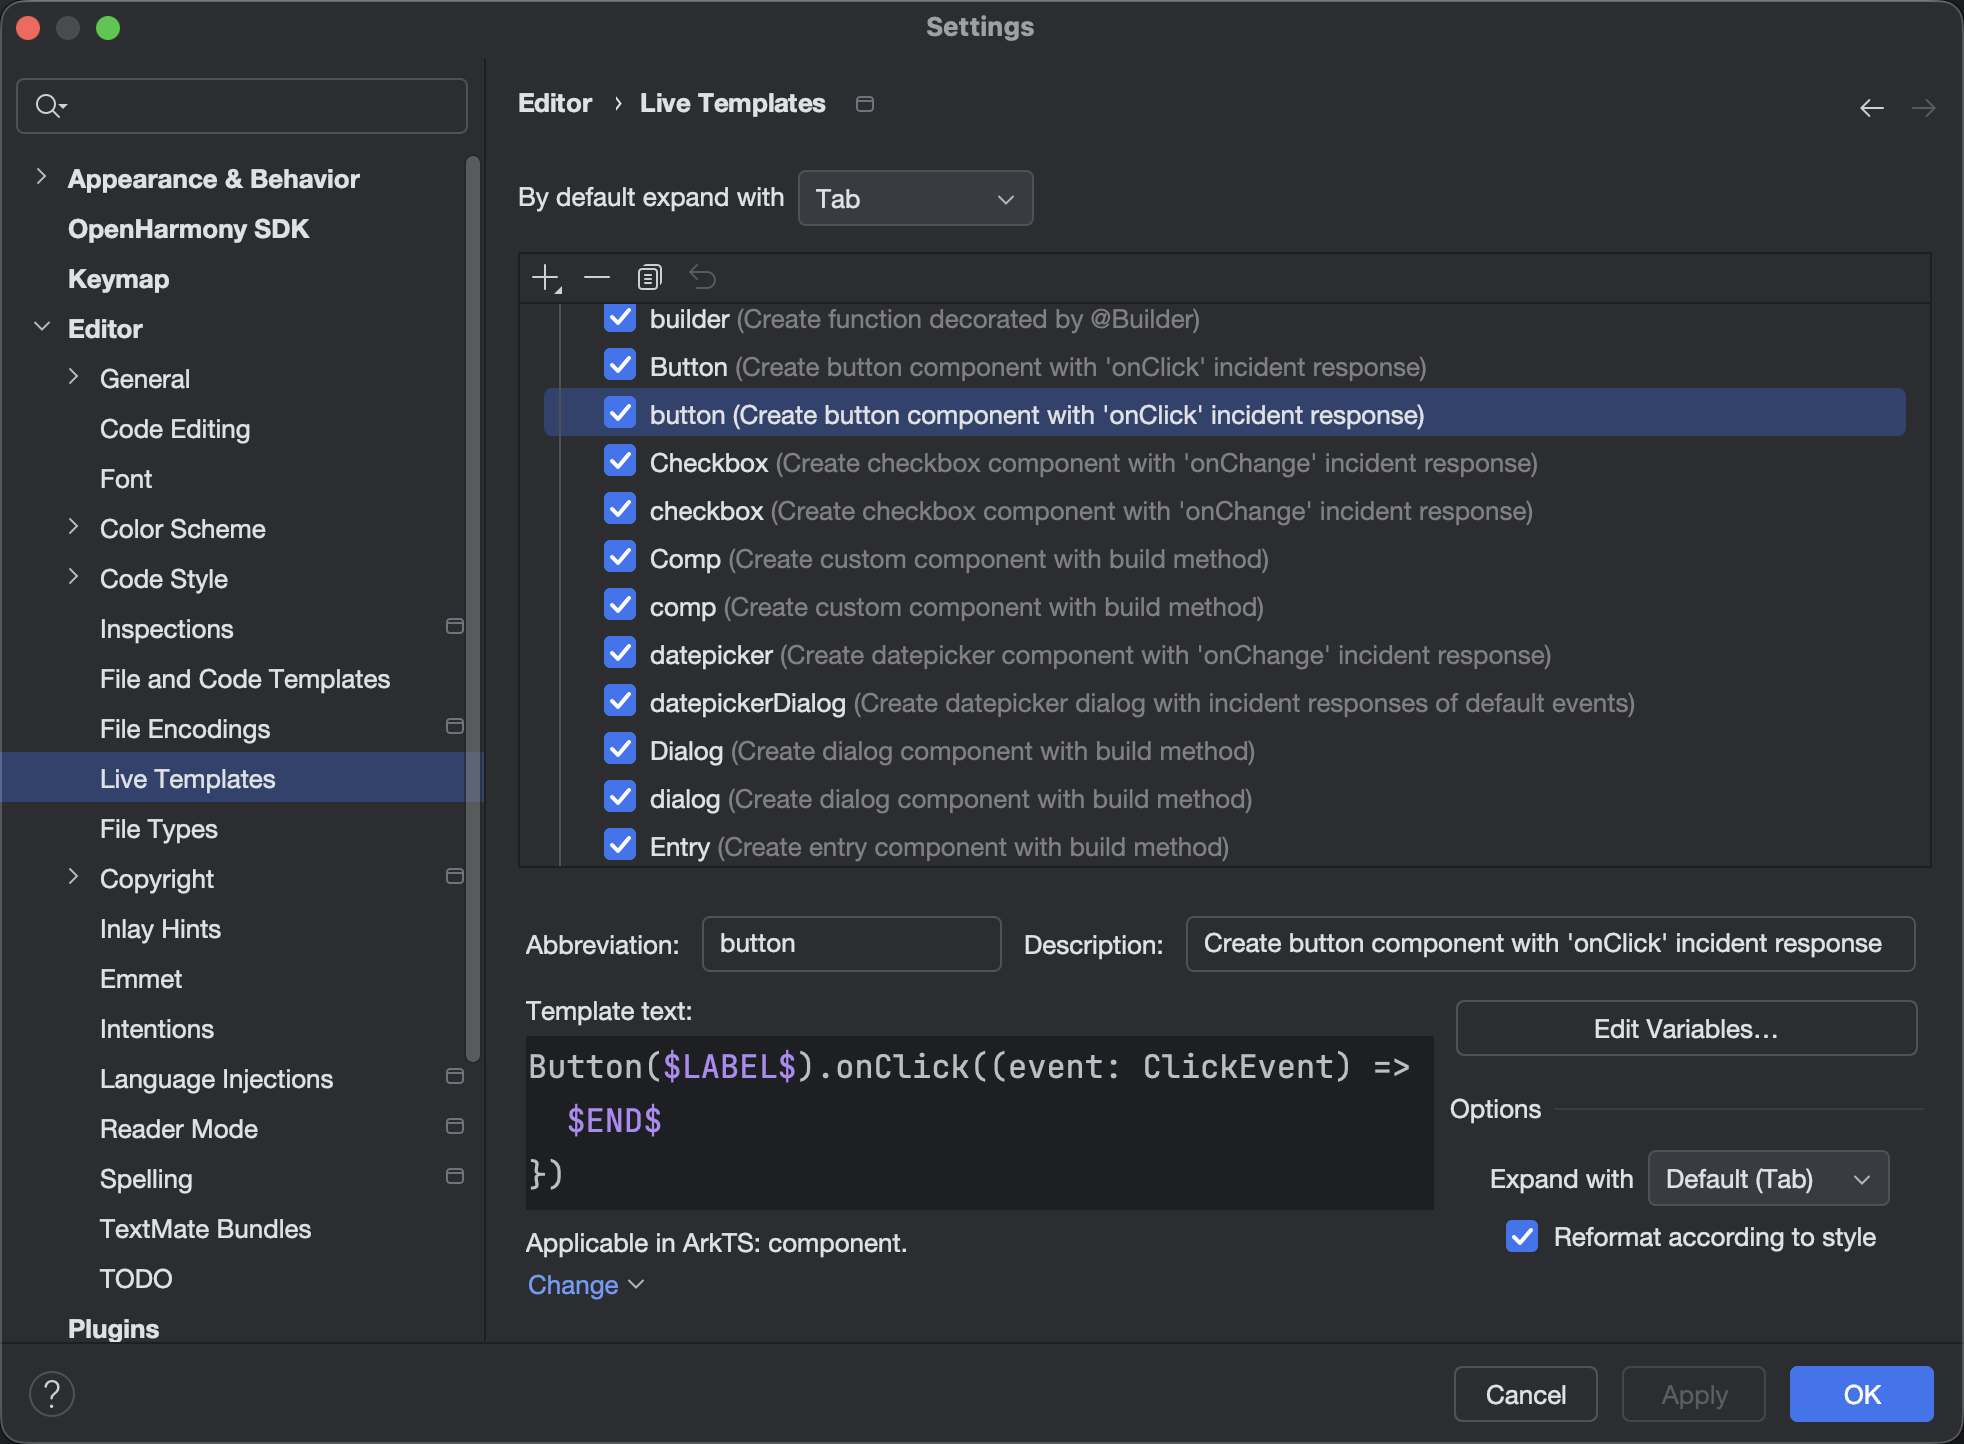
Task: Disable the Checkbox template checkbox
Action: pos(620,462)
